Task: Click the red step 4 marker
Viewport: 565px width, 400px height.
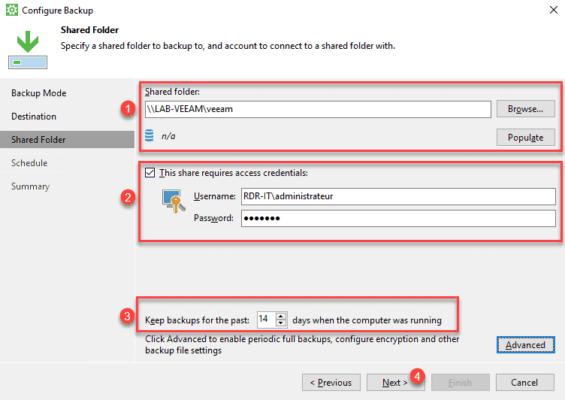Action: click(417, 377)
